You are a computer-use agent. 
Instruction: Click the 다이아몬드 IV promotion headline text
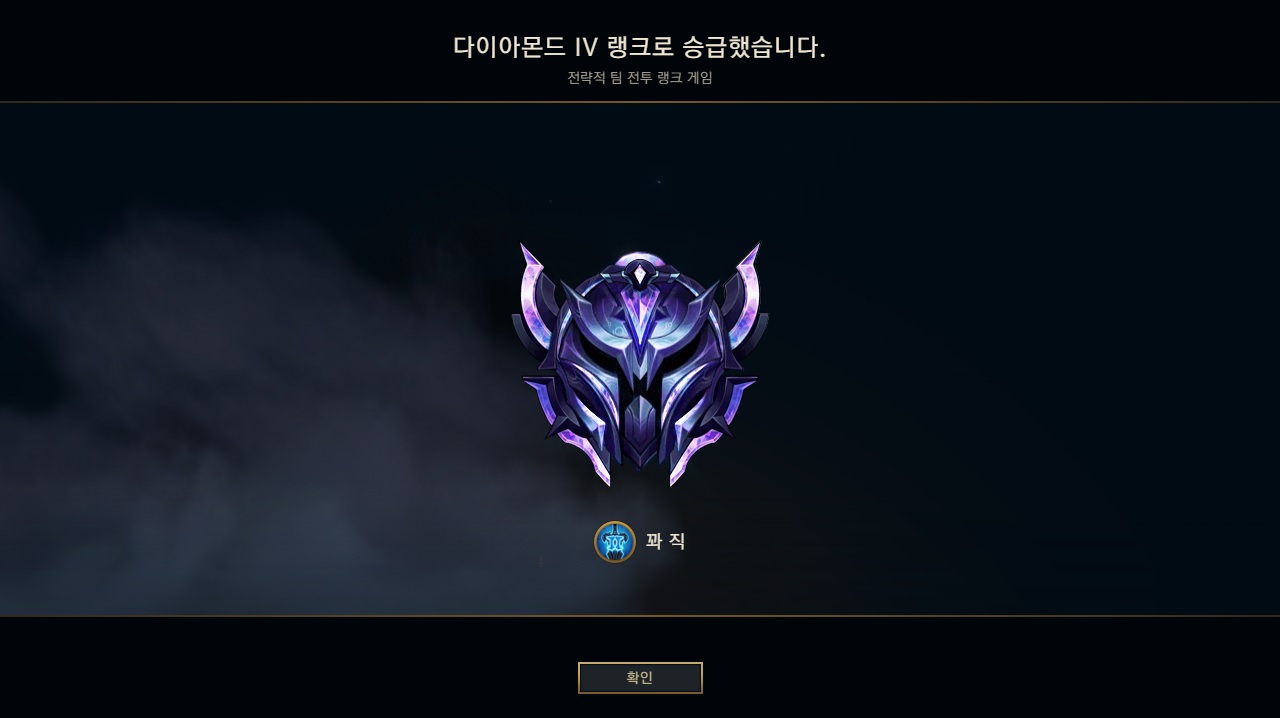(x=640, y=47)
